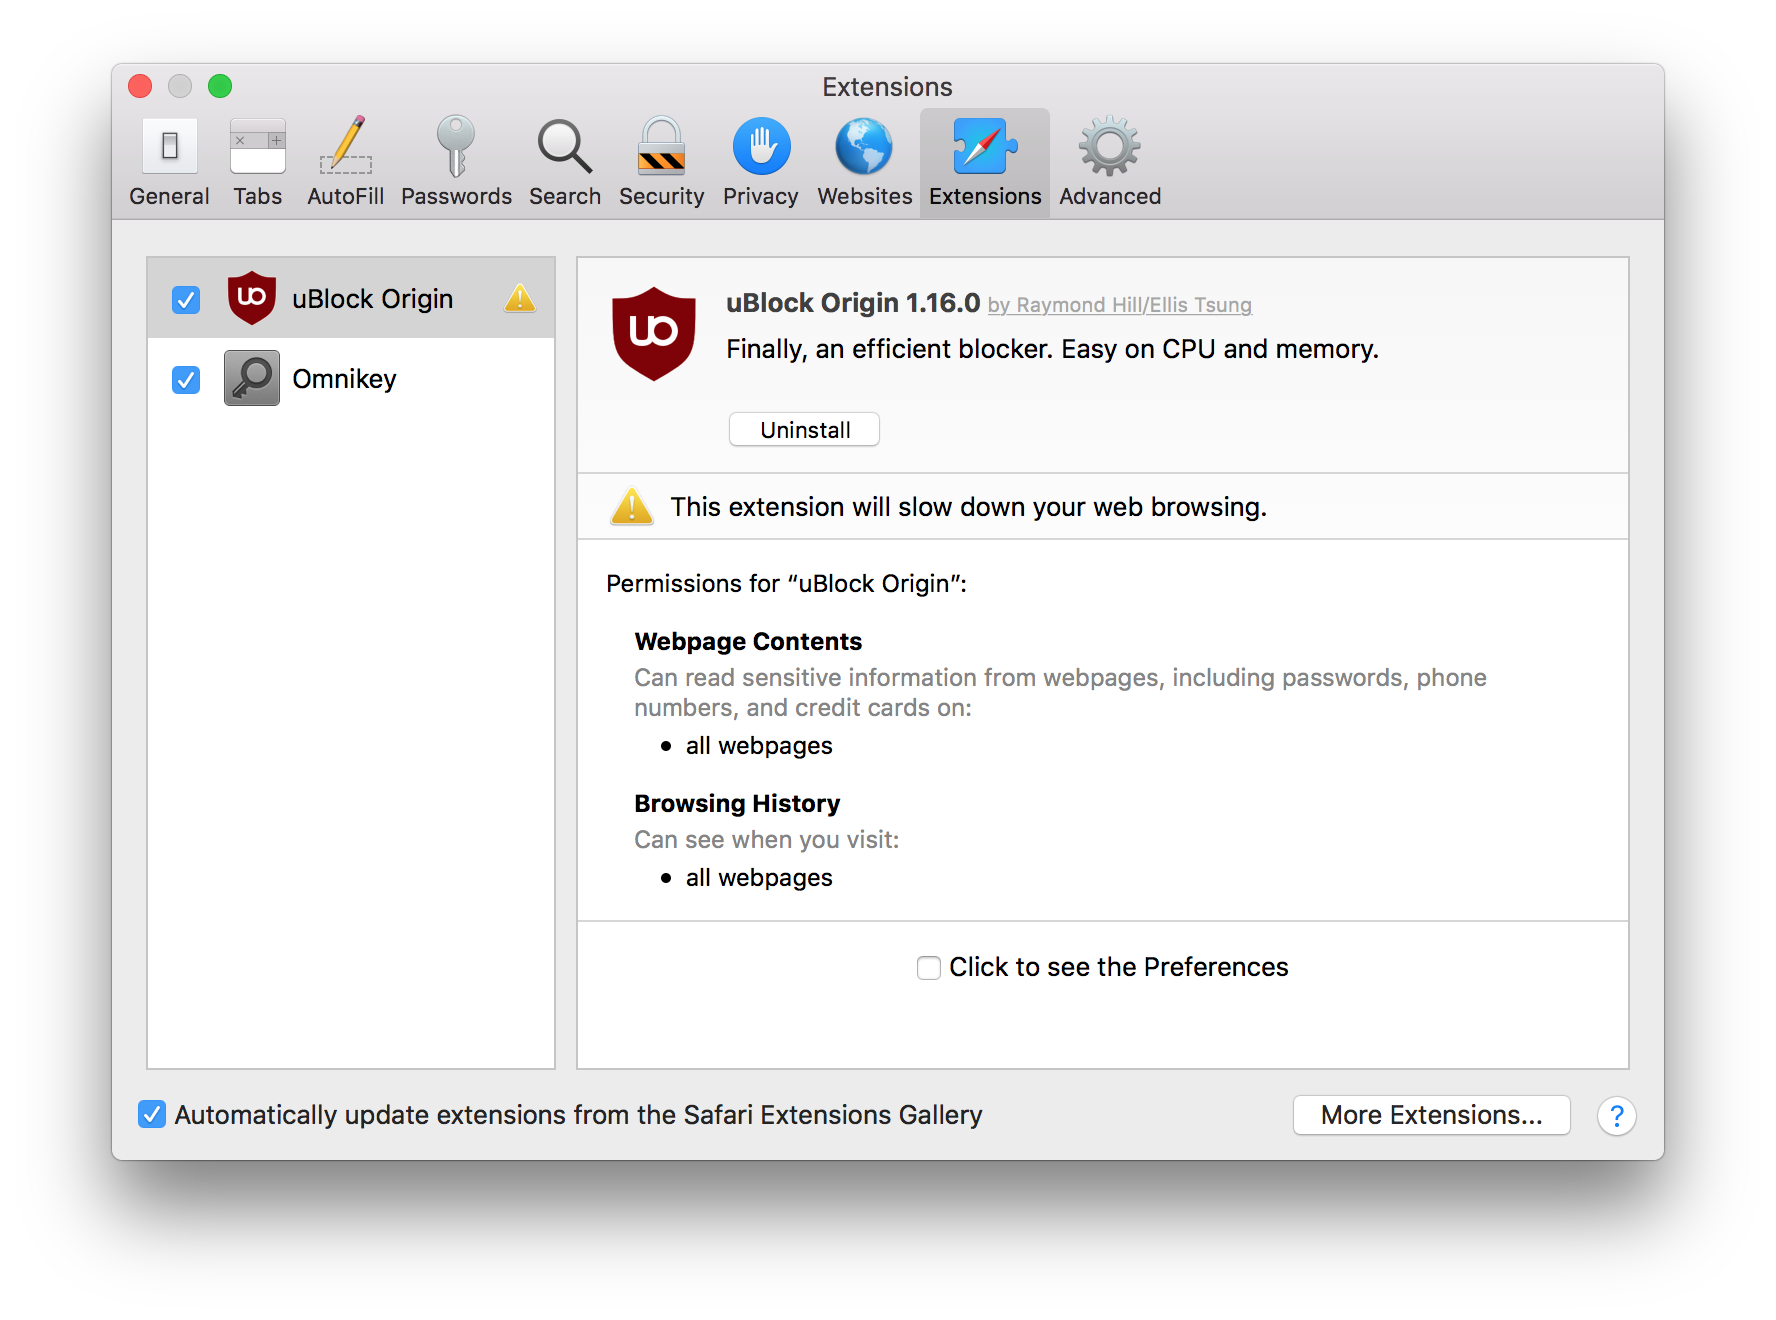Close the Extensions window with red button

(x=140, y=86)
